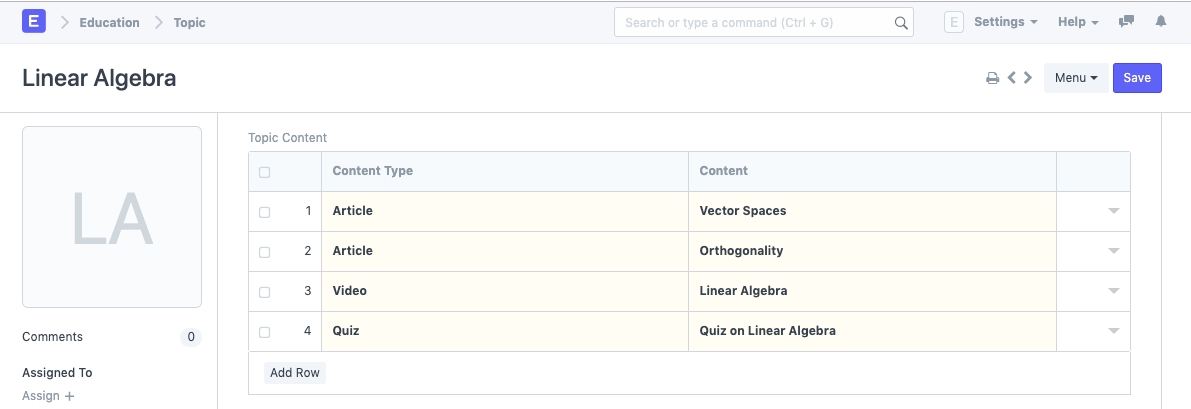Go to next document arrow
Image resolution: width=1191 pixels, height=409 pixels.
point(1028,78)
